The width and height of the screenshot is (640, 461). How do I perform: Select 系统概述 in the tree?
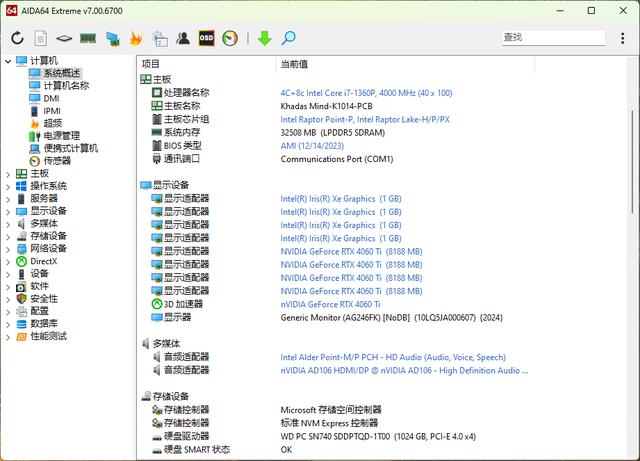[x=62, y=73]
